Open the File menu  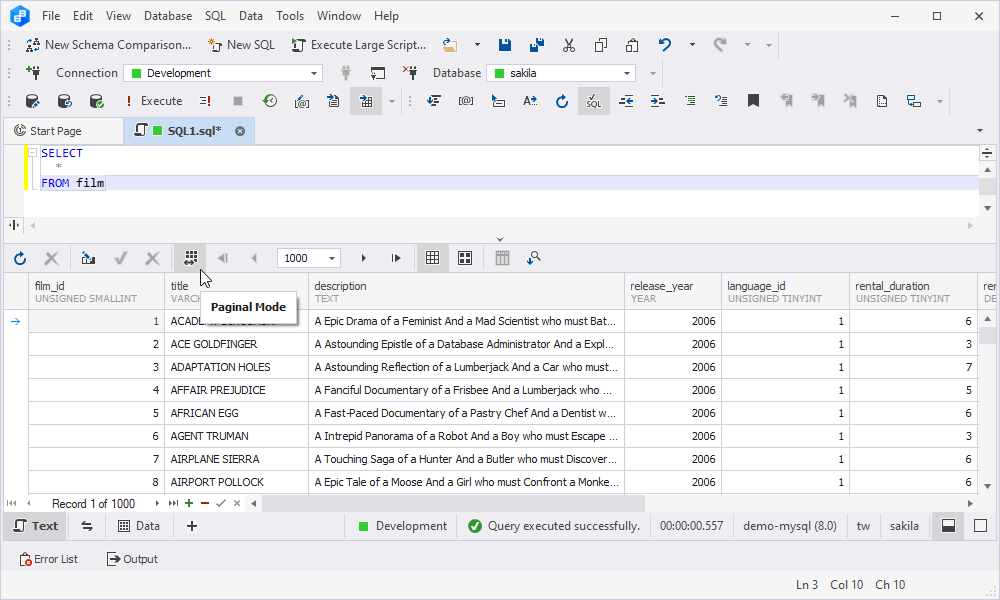pos(51,16)
